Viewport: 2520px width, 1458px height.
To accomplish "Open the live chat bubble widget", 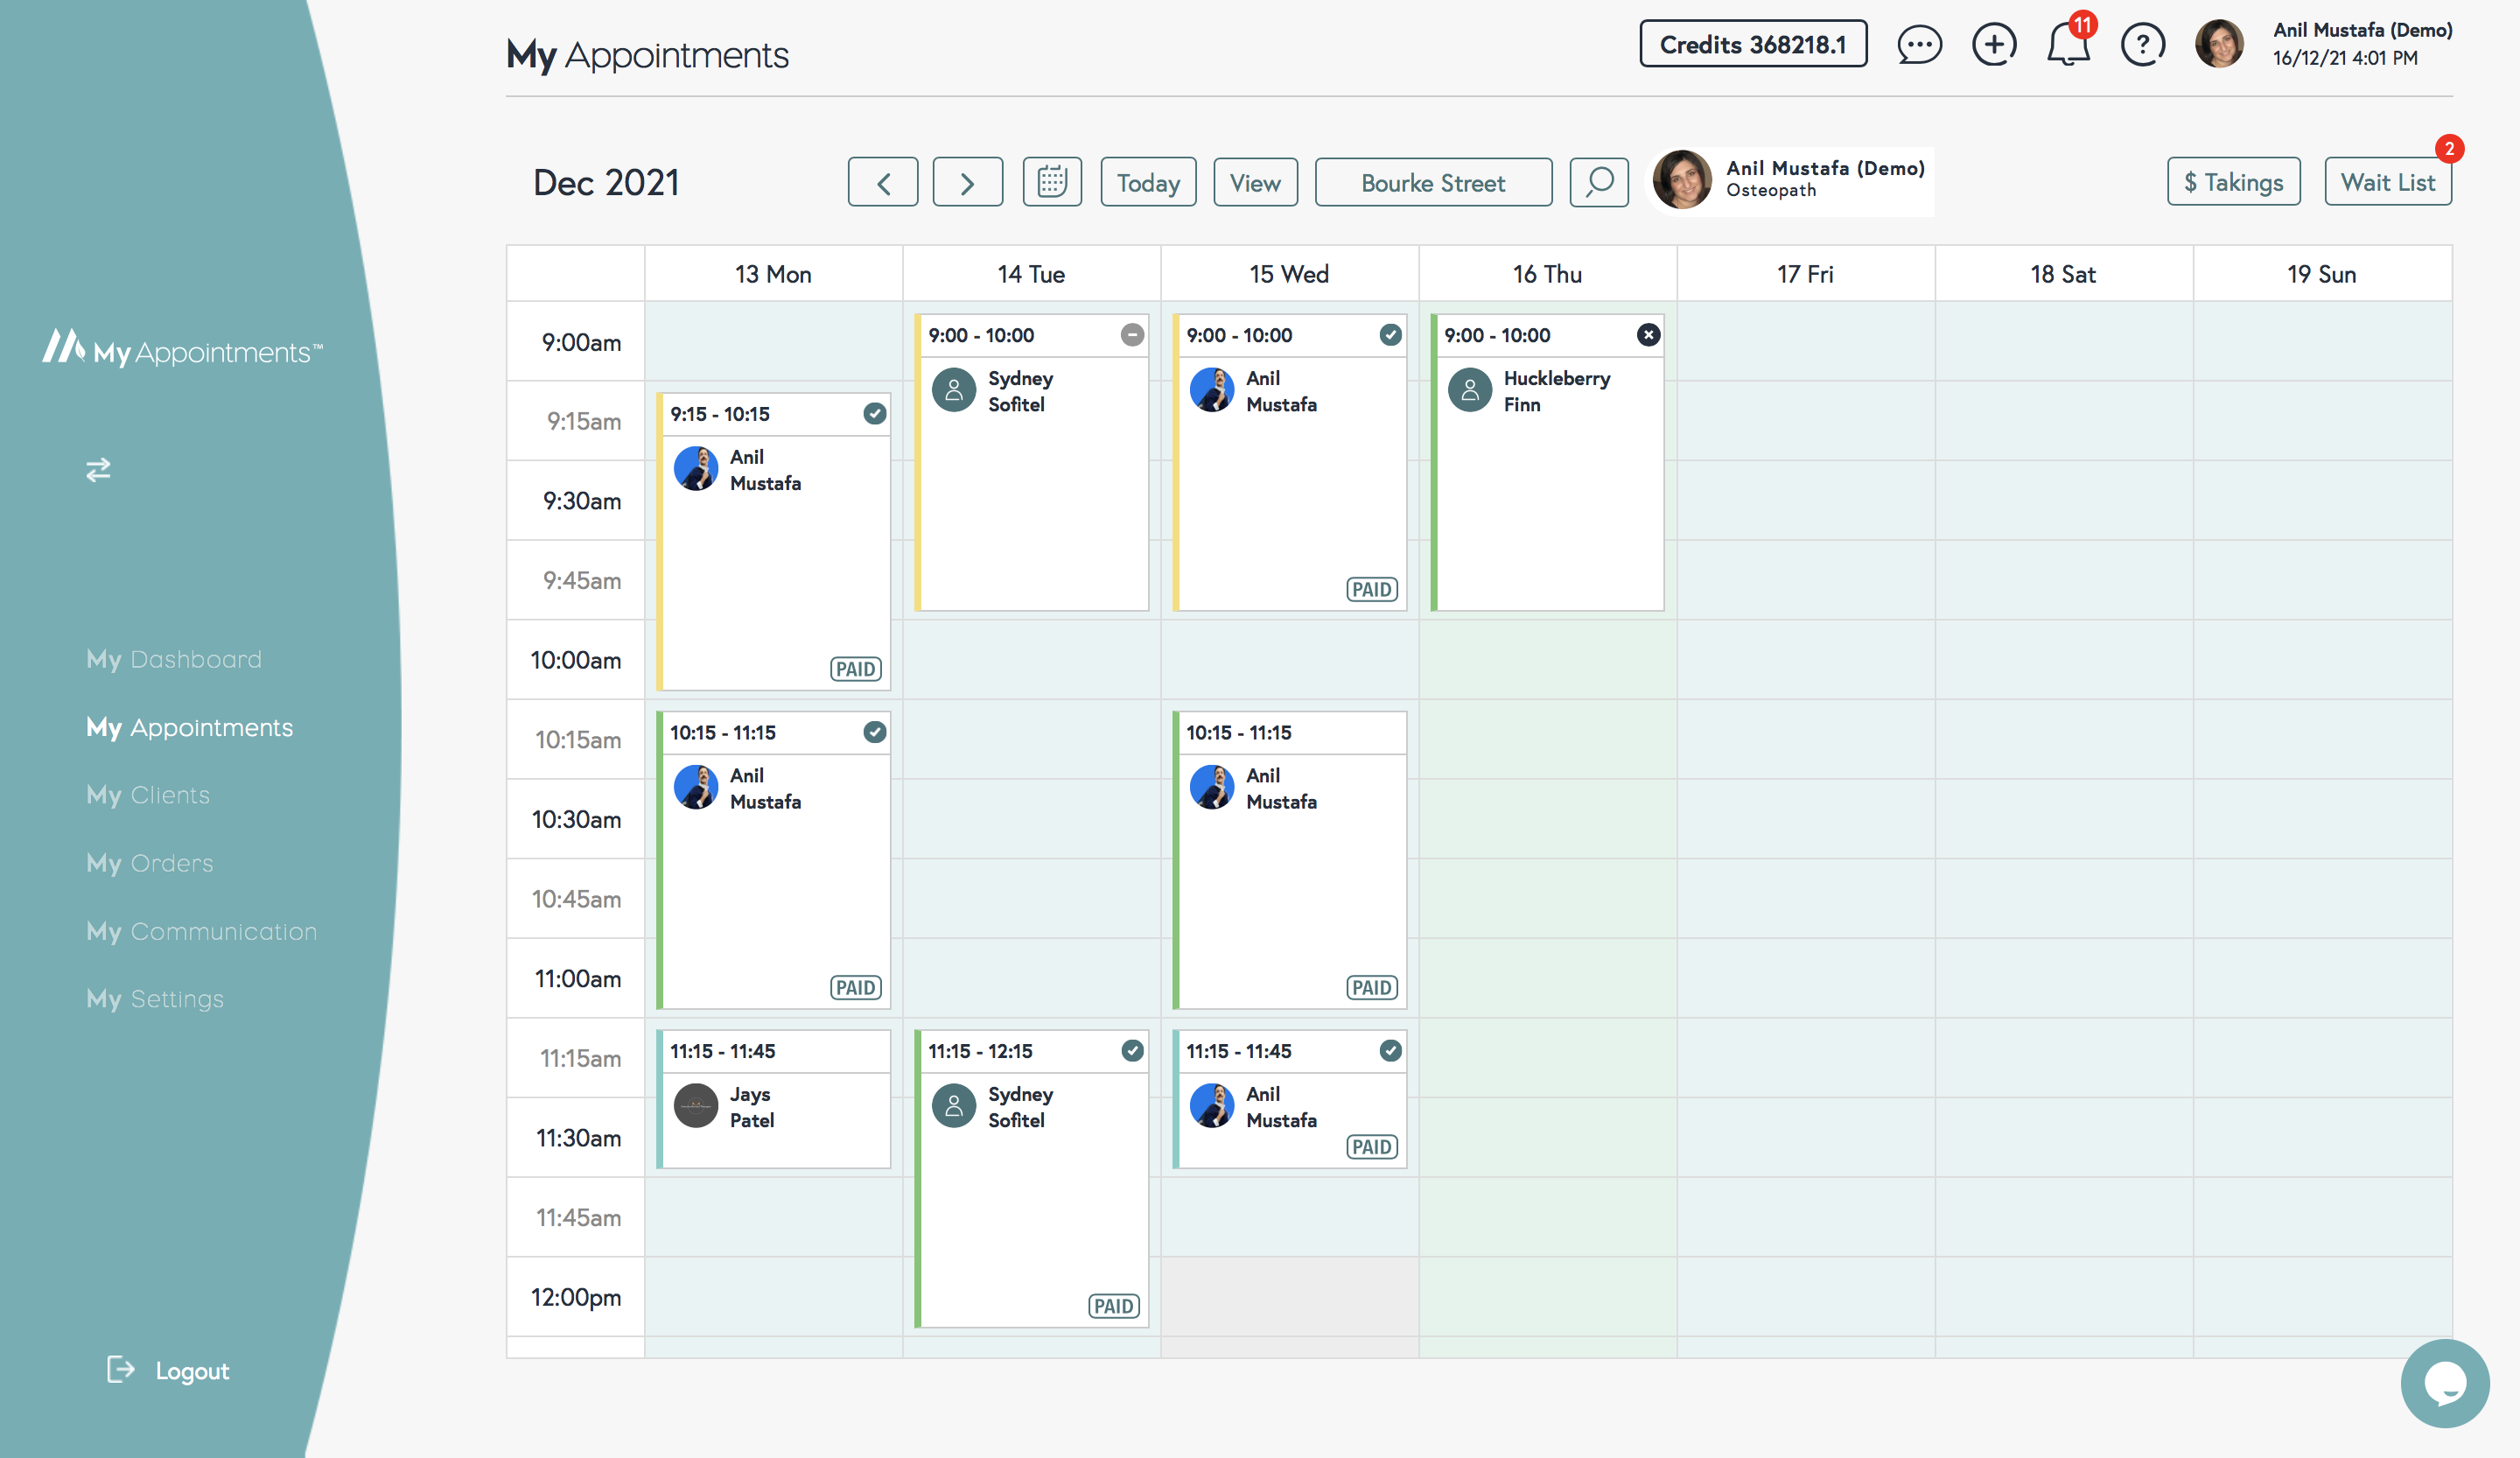I will (x=2444, y=1383).
